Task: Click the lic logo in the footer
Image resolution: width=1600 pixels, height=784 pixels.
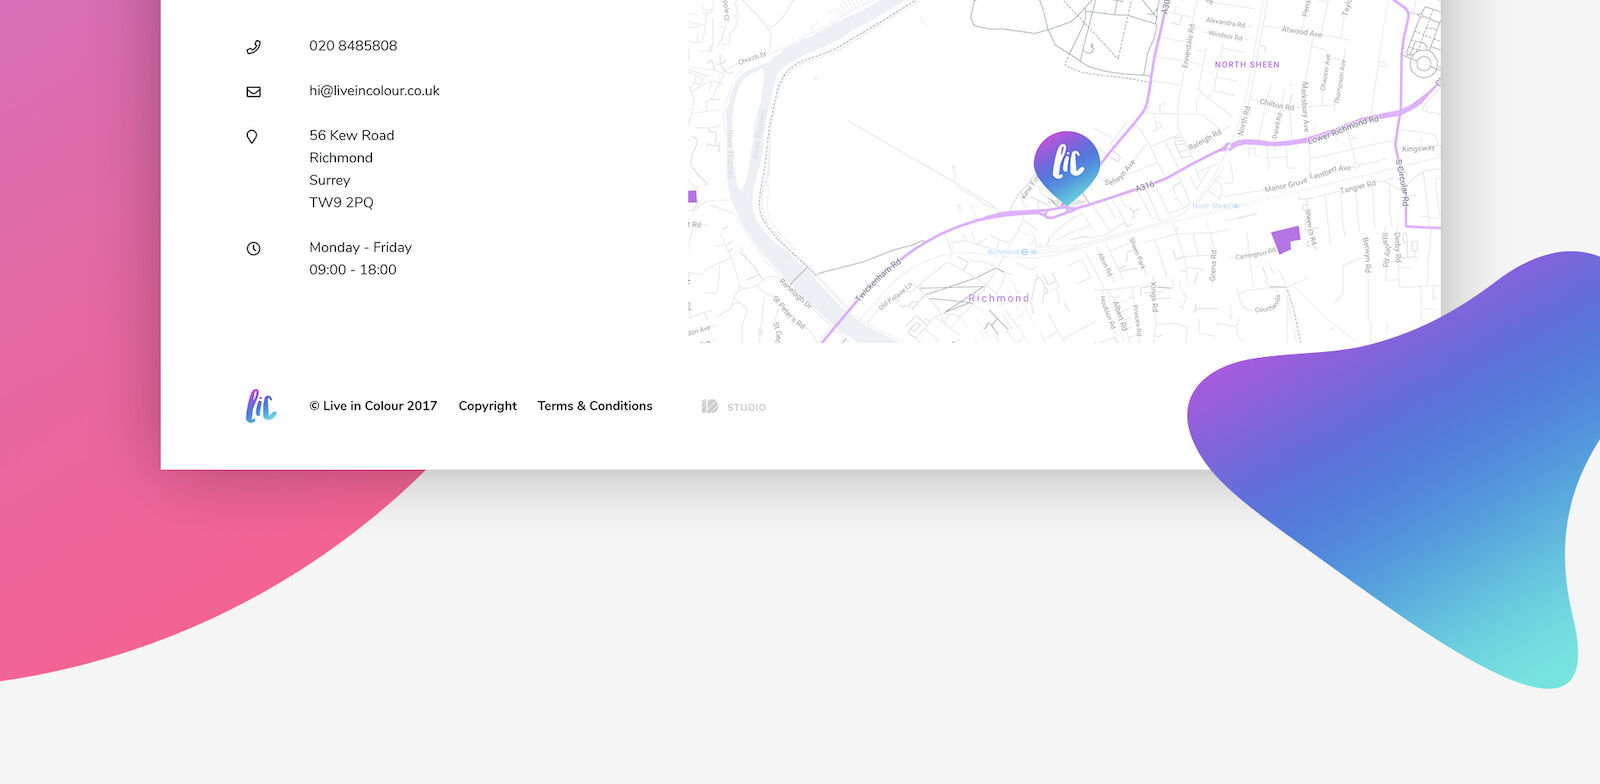Action: tap(261, 406)
